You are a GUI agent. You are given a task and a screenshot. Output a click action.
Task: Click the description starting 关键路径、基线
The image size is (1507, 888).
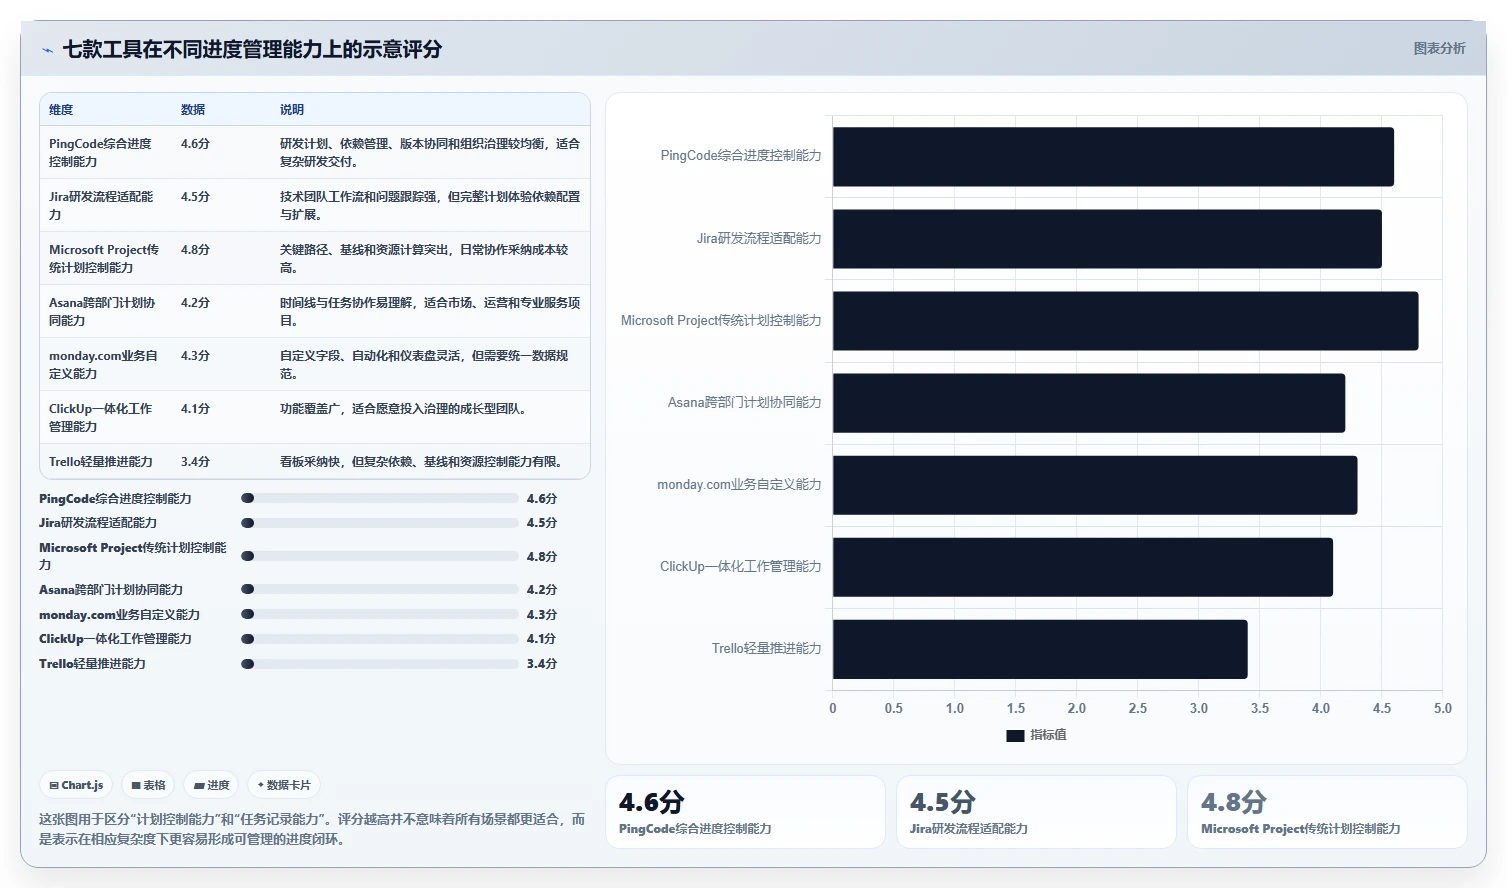click(425, 258)
